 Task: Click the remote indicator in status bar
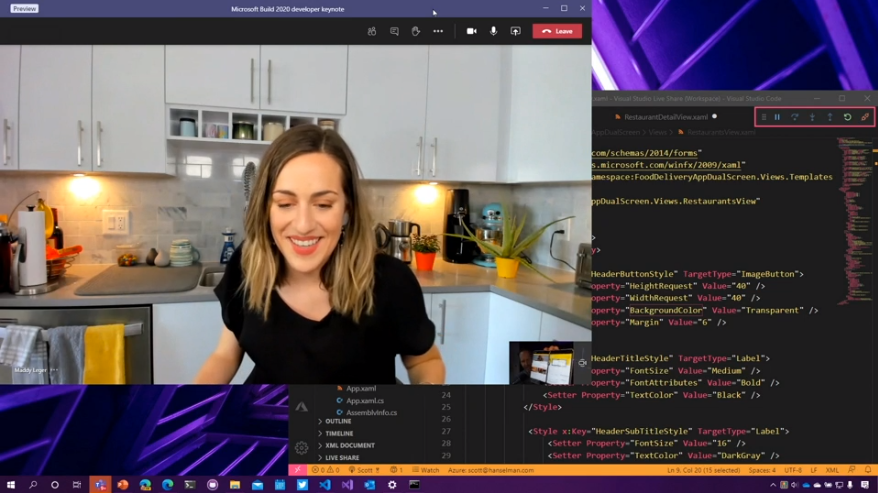[x=297, y=470]
